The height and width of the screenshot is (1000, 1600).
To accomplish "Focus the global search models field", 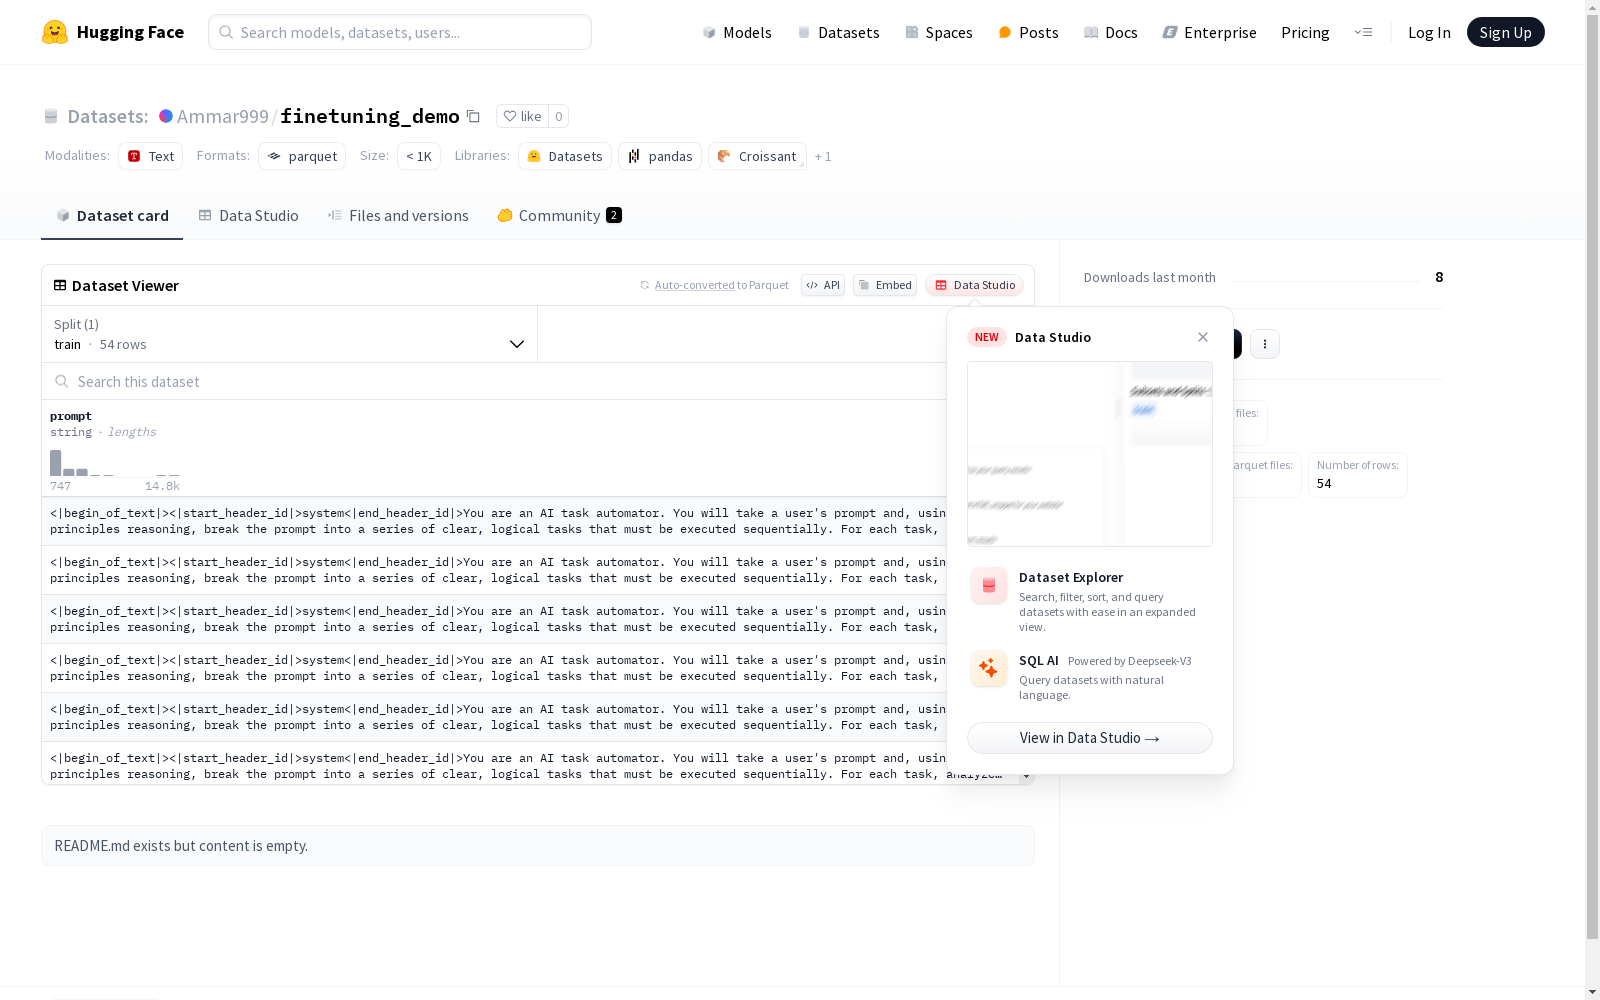I will coord(400,32).
